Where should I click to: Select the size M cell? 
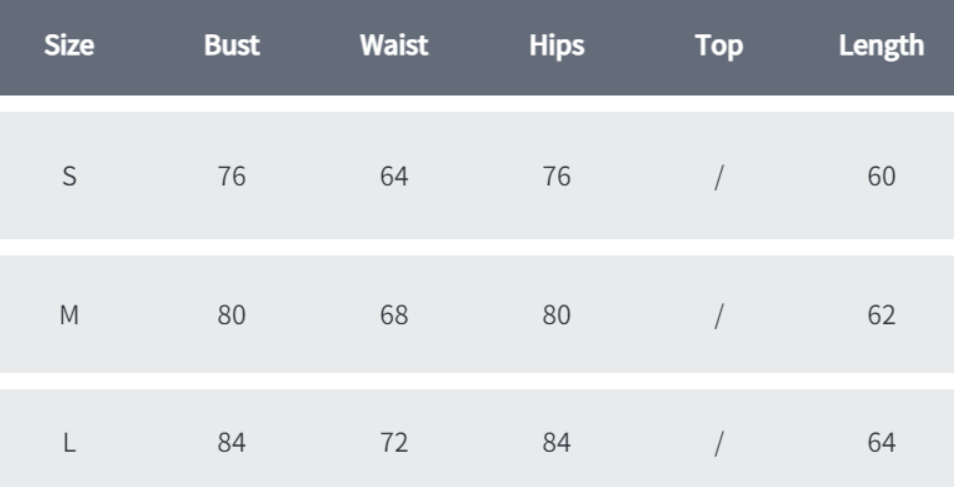point(69,315)
